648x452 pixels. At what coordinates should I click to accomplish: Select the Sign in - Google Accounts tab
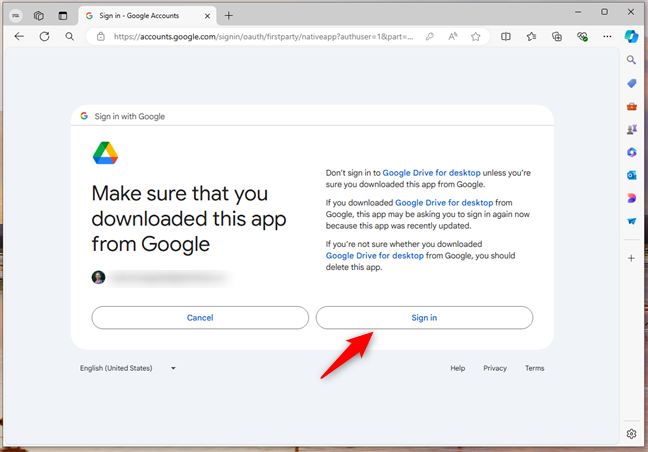(x=148, y=16)
